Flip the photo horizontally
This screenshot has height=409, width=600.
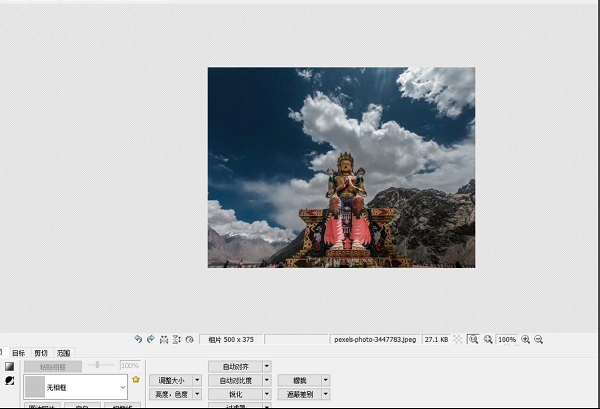tap(164, 339)
